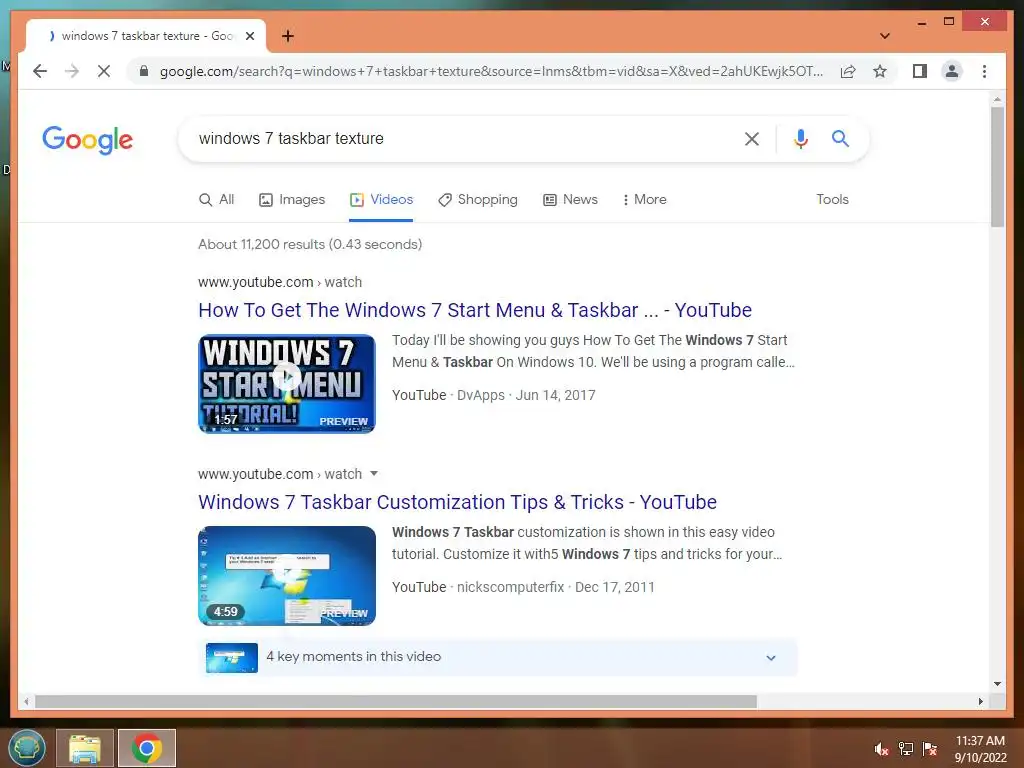Switch to the Shopping tab
Screen dimensions: 1024x768
[x=477, y=199]
